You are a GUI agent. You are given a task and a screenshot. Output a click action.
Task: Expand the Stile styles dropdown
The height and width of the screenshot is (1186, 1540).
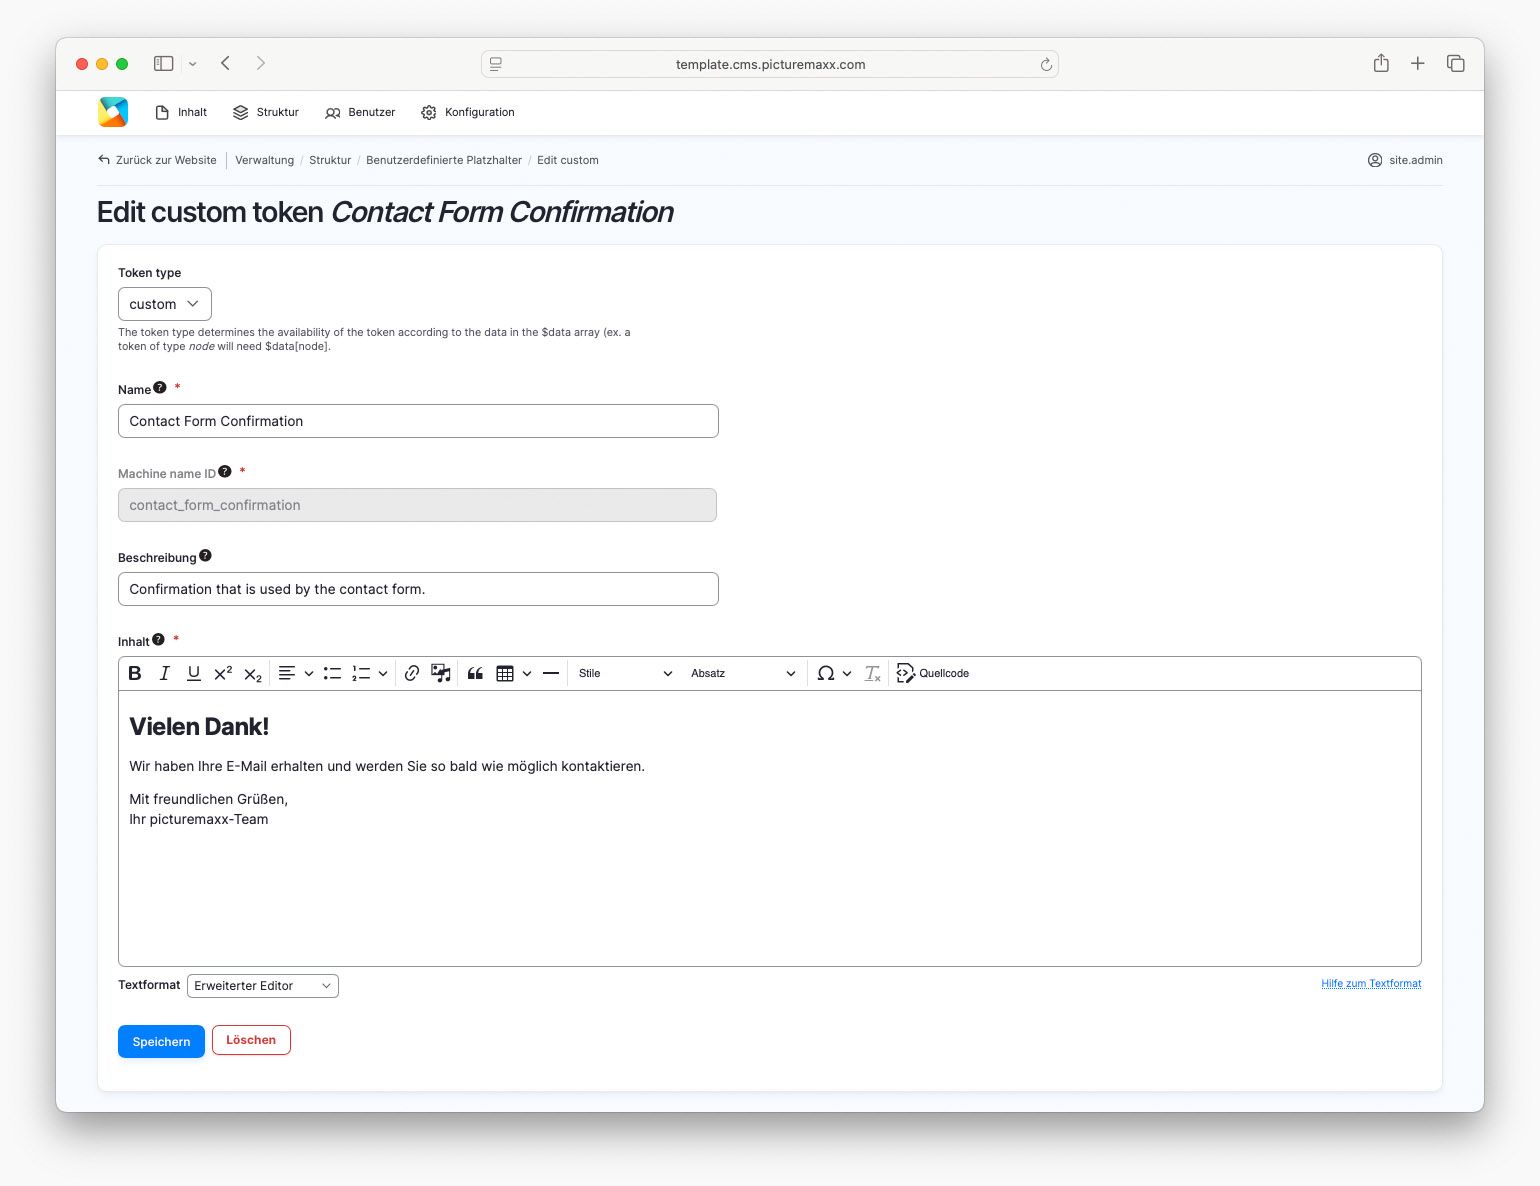point(625,674)
